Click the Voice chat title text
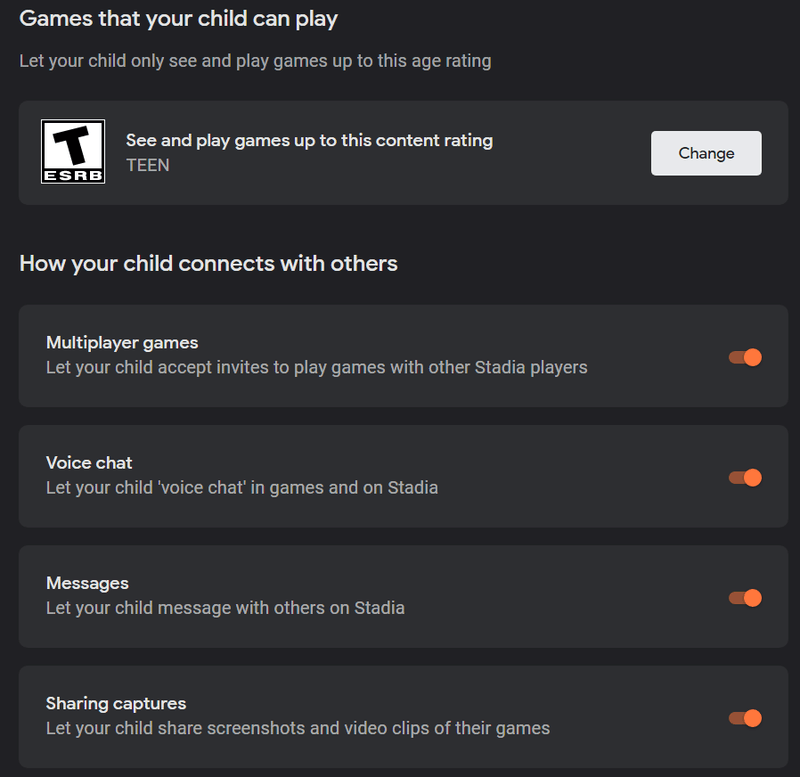The height and width of the screenshot is (777, 800). pyautogui.click(x=89, y=463)
